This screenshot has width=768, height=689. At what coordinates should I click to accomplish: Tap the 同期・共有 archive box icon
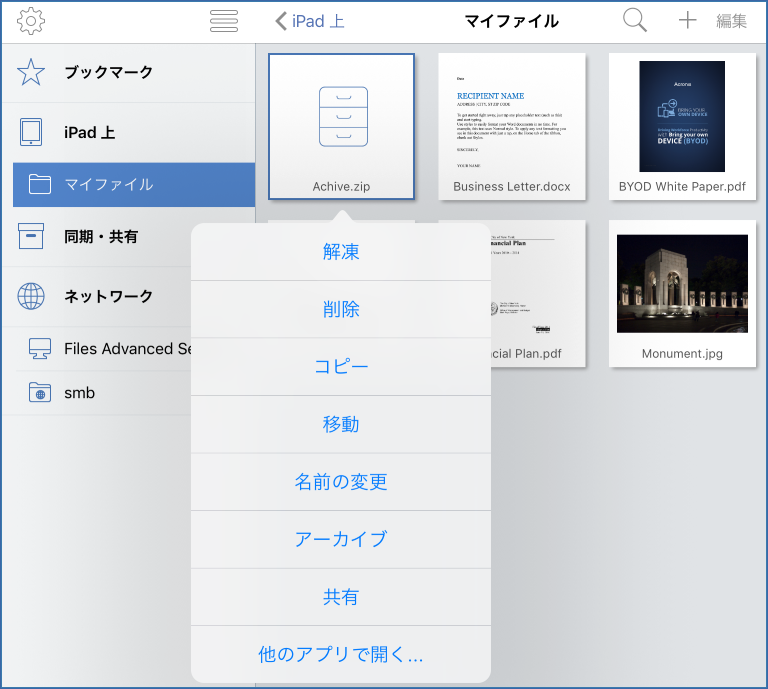(x=31, y=236)
